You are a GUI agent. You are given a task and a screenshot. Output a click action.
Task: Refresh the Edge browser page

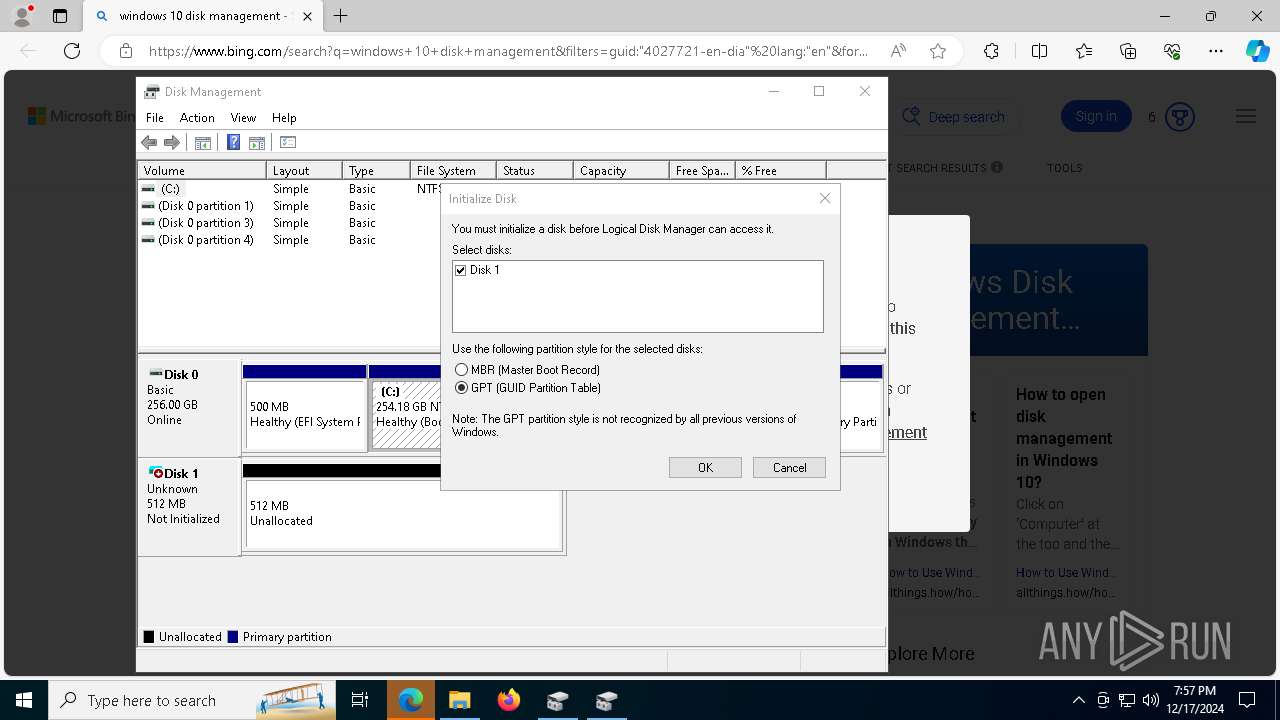click(x=72, y=51)
